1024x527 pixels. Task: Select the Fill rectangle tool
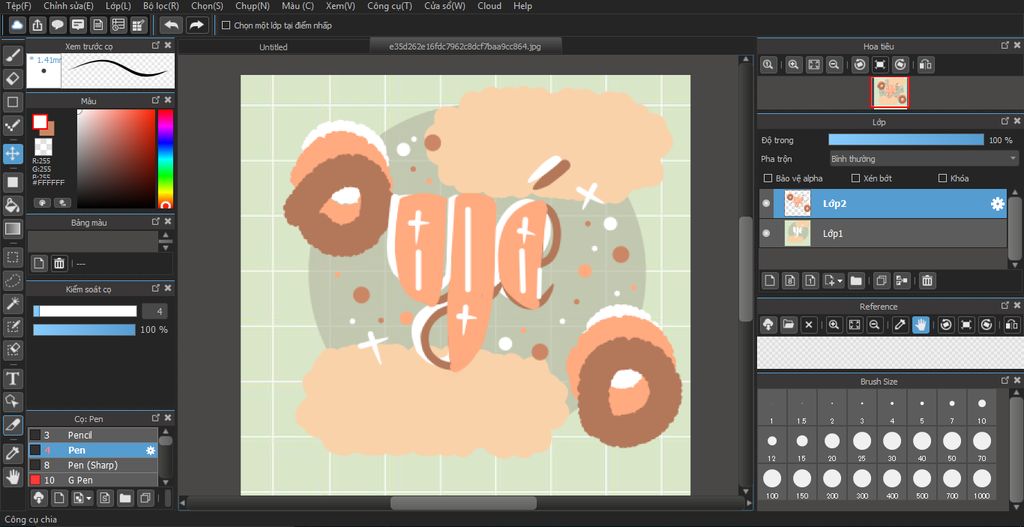13,182
